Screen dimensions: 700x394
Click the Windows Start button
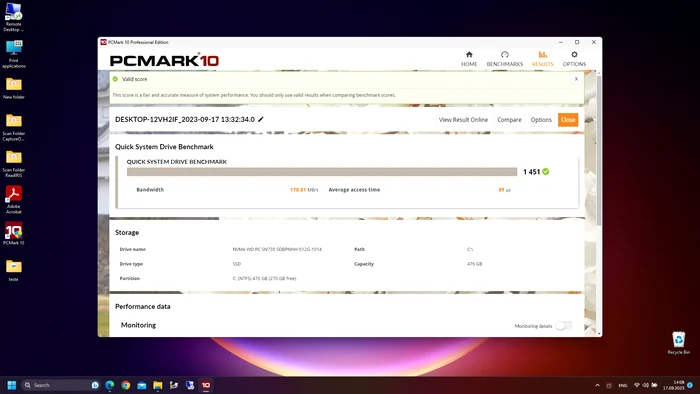[12, 385]
